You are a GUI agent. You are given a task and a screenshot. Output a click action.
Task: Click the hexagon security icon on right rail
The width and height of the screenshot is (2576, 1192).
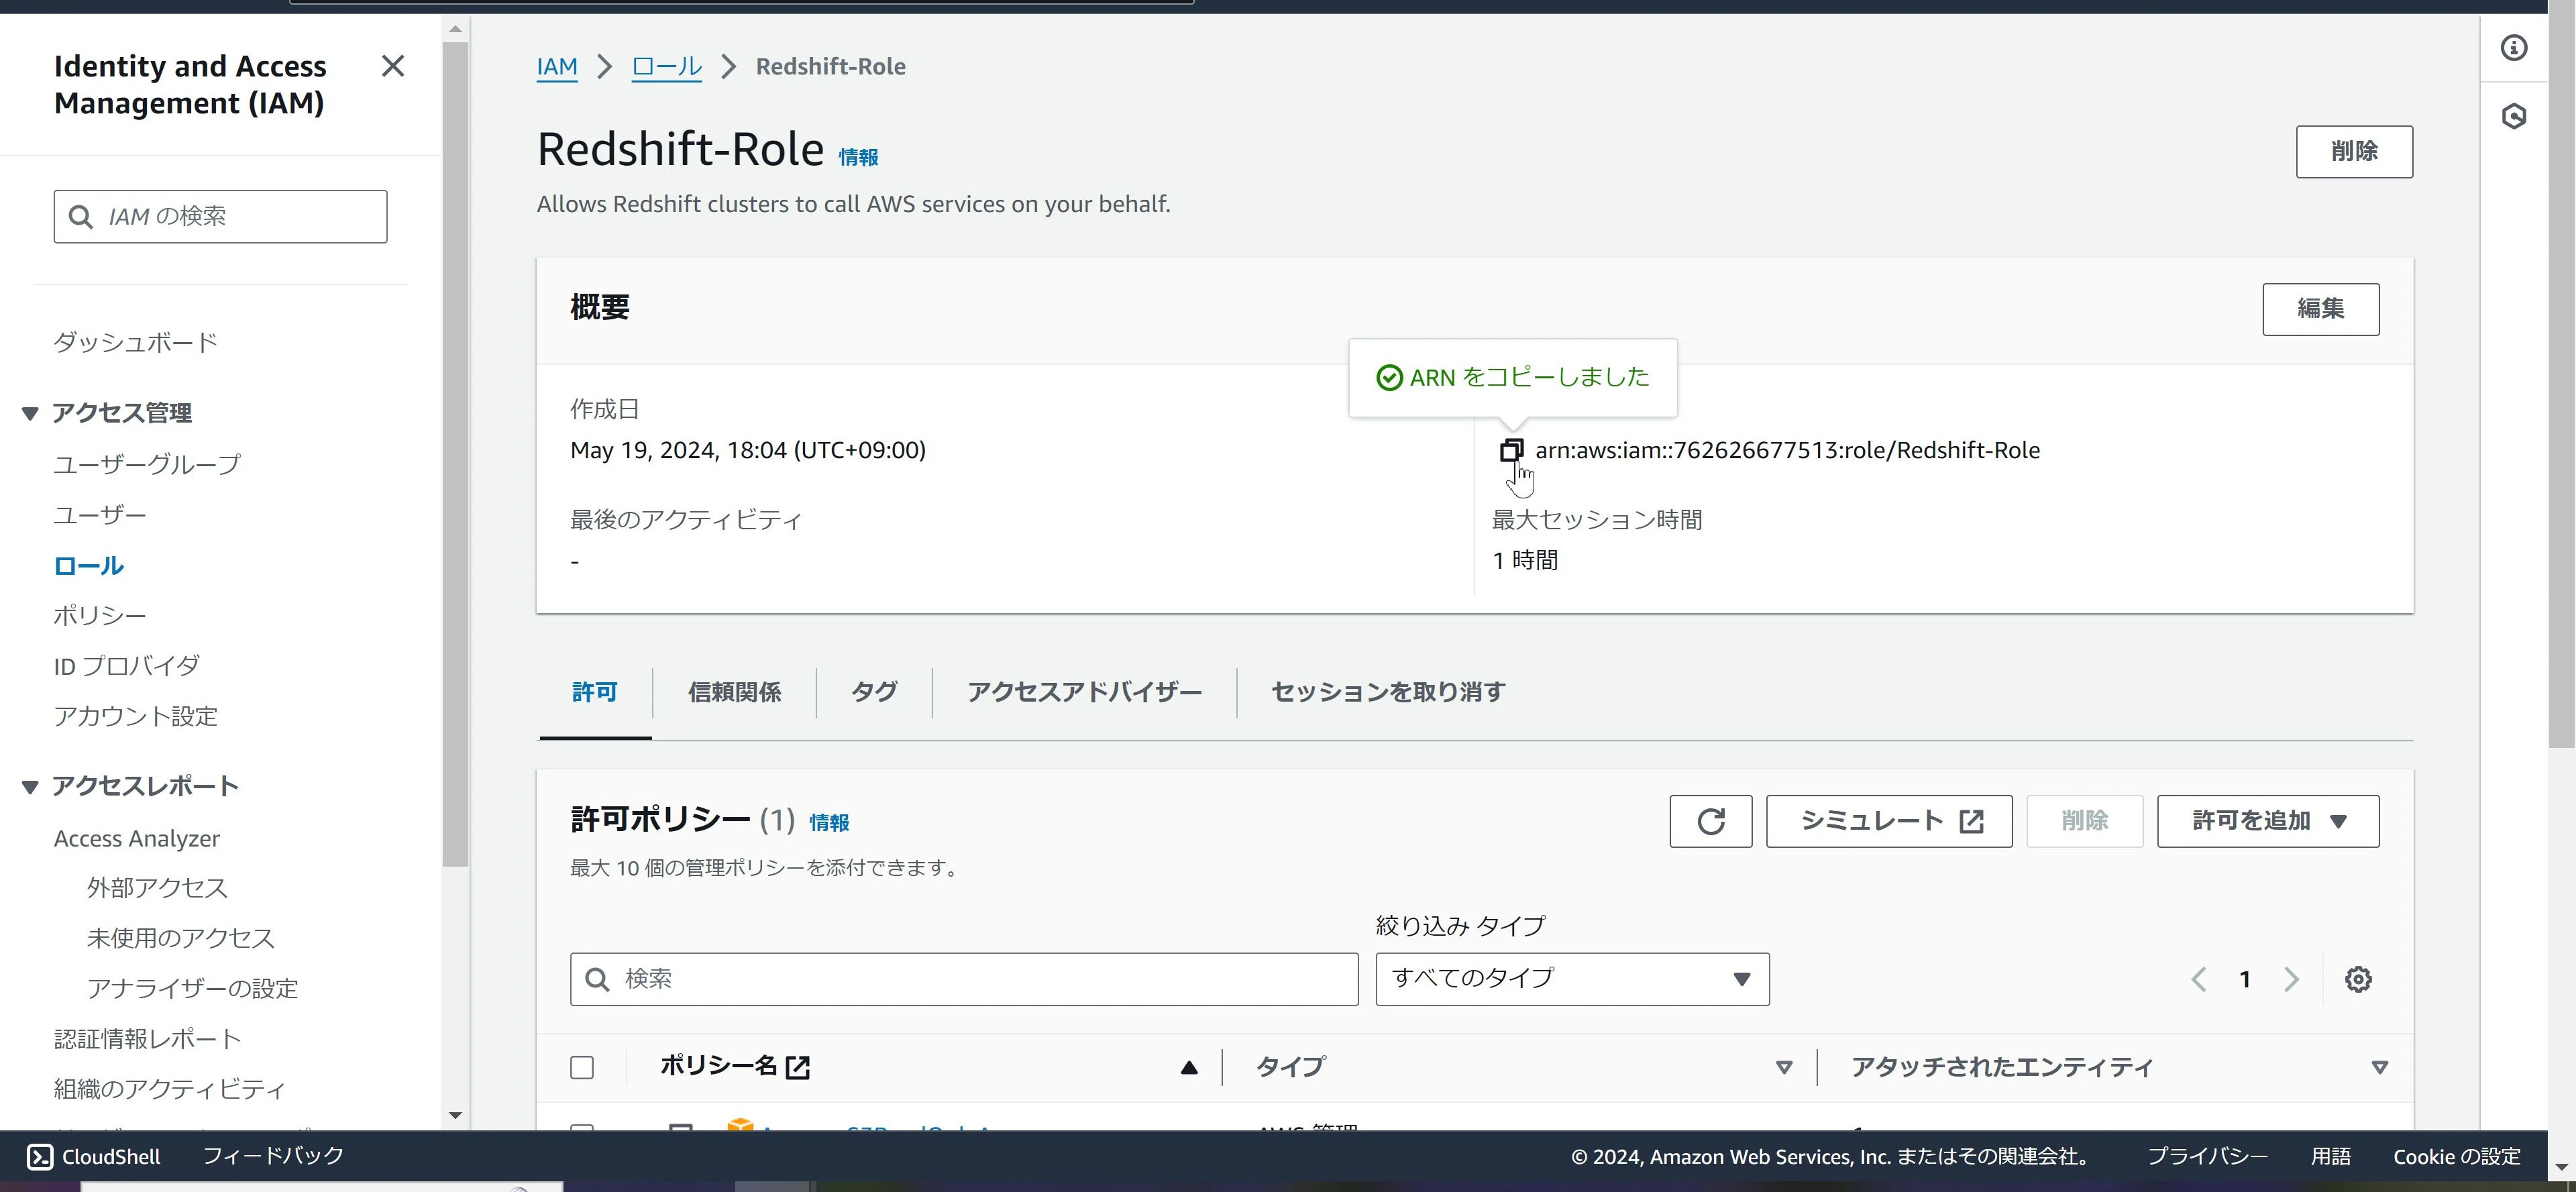point(2514,116)
